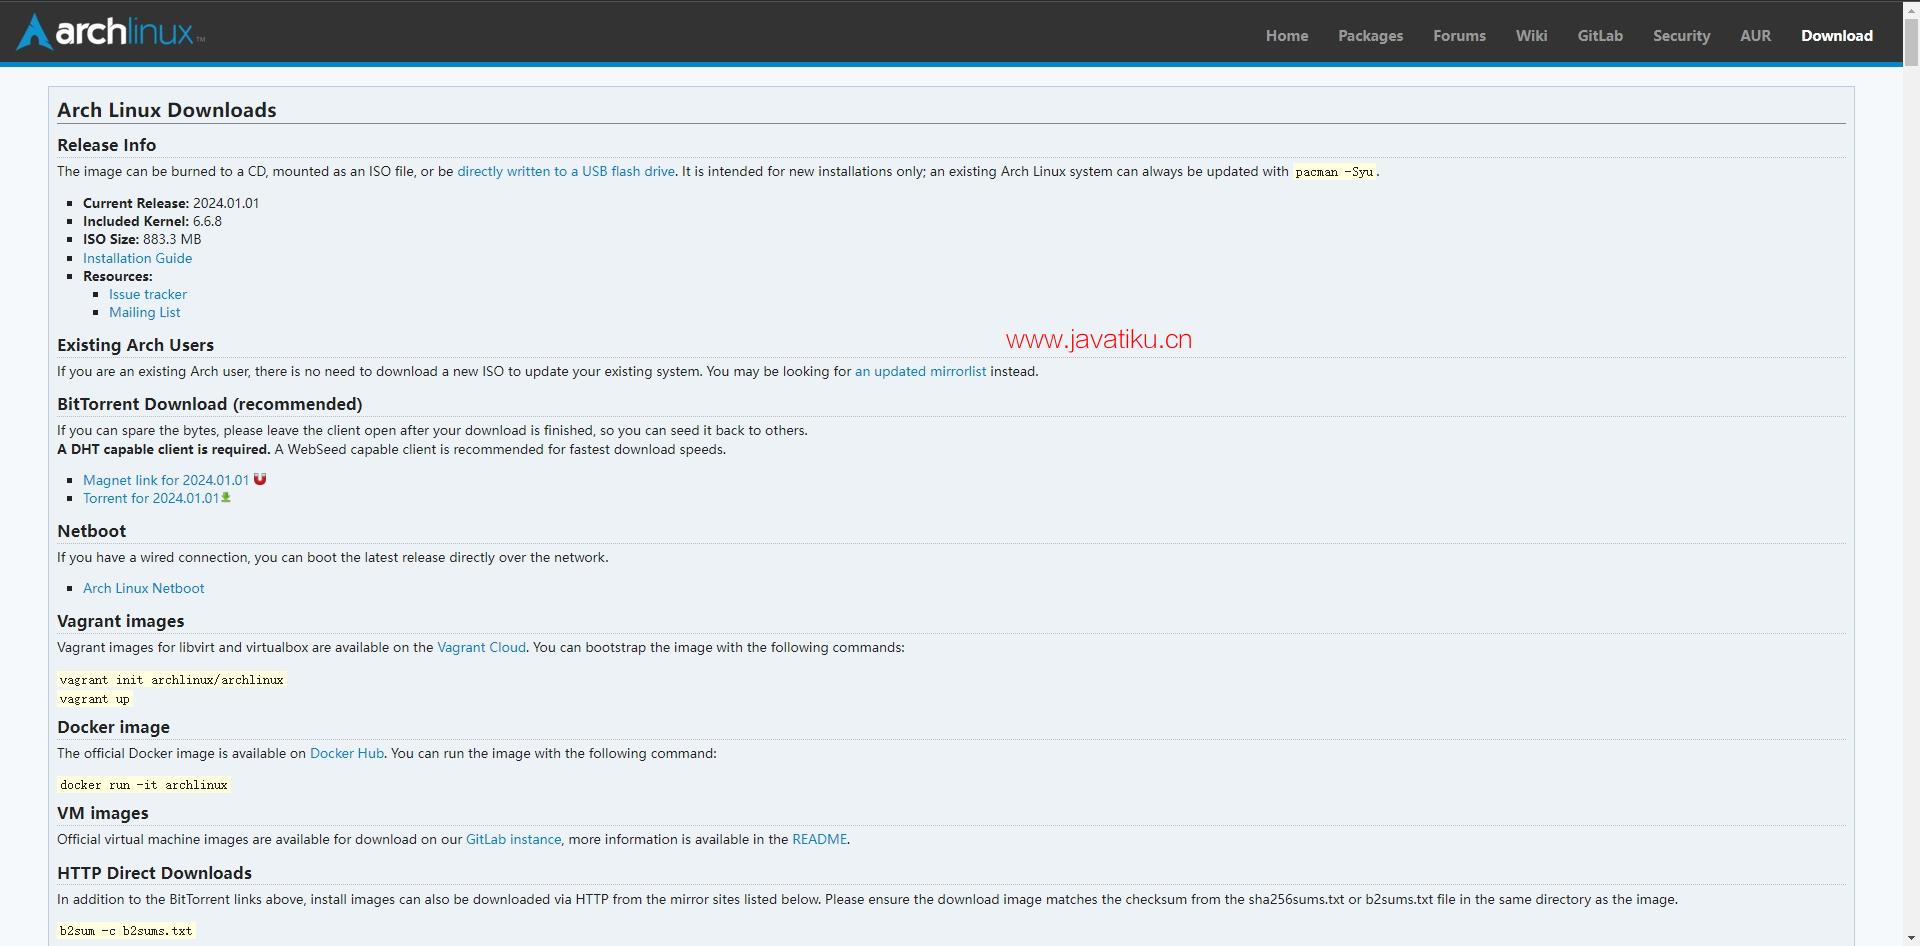Click the 'VM images' heading
Image resolution: width=1920 pixels, height=946 pixels.
click(x=103, y=813)
